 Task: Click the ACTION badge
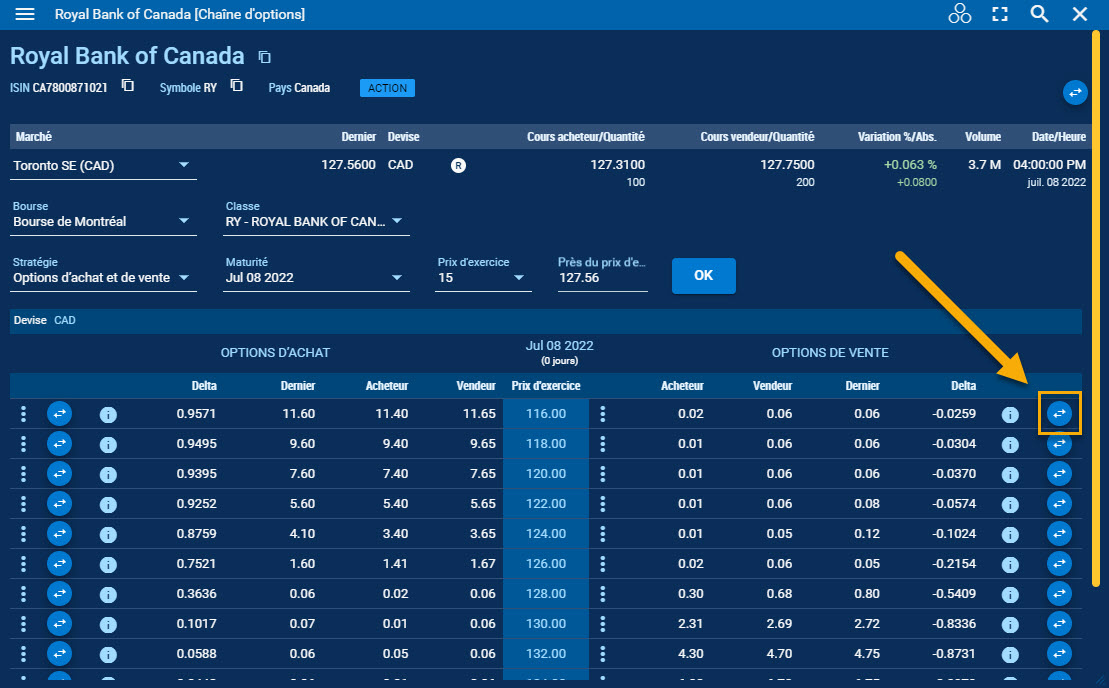[x=387, y=88]
